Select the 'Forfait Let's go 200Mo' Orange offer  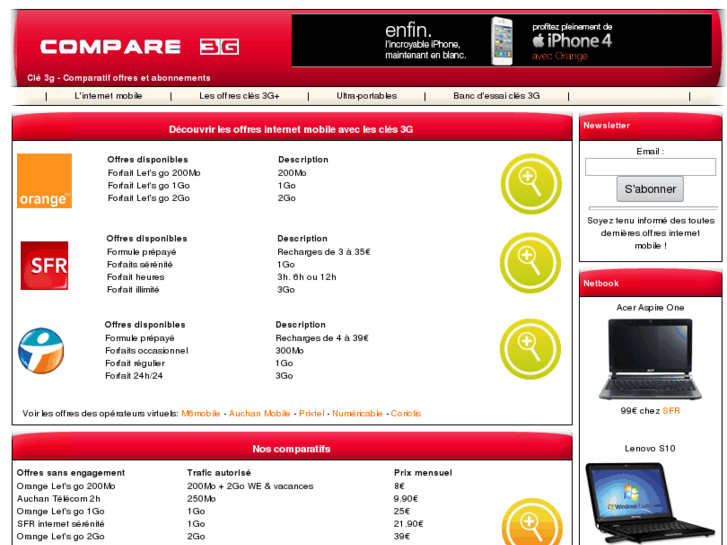pos(154,173)
